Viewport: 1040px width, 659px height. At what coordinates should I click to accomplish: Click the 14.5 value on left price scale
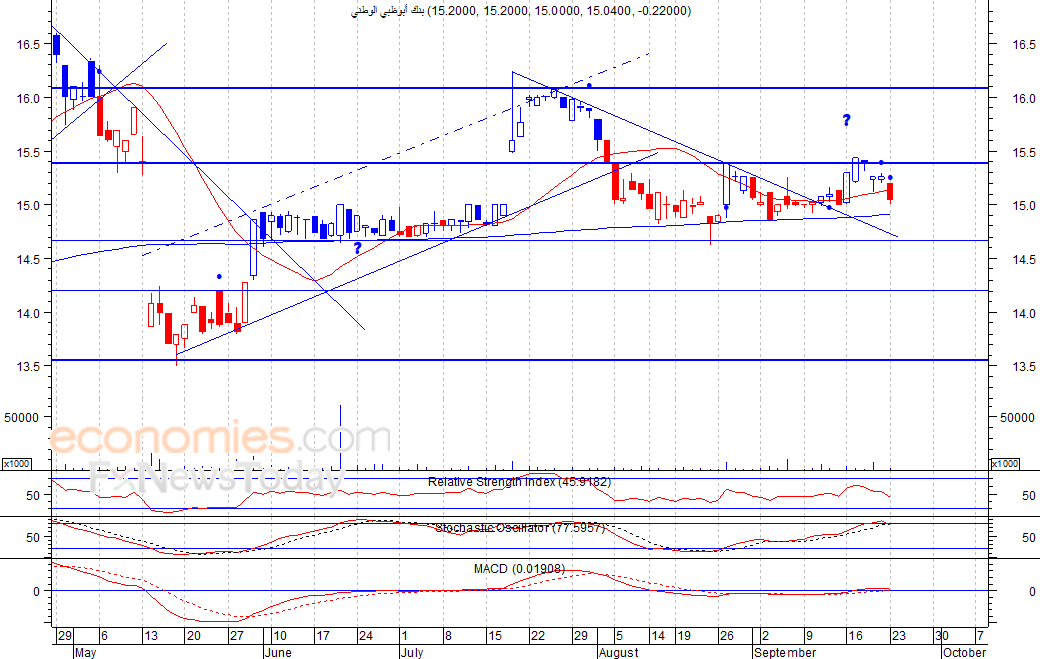pos(29,259)
